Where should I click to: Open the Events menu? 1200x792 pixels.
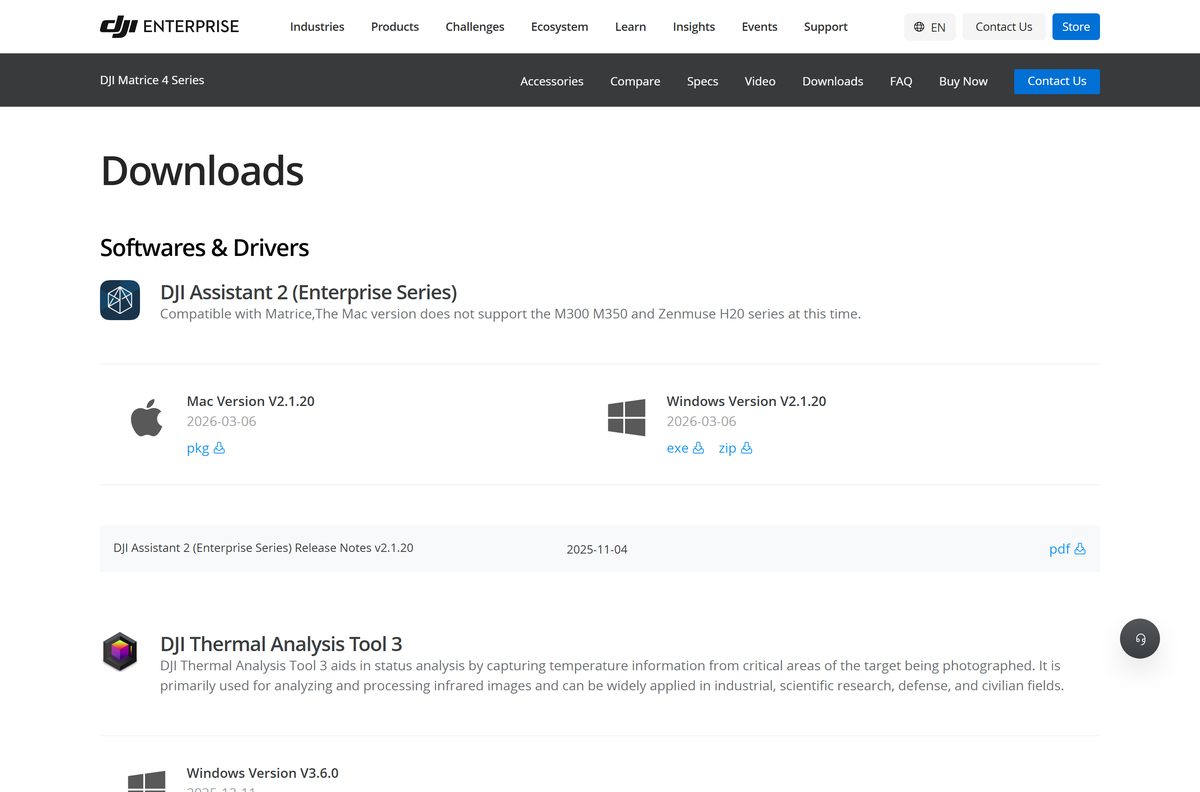760,27
